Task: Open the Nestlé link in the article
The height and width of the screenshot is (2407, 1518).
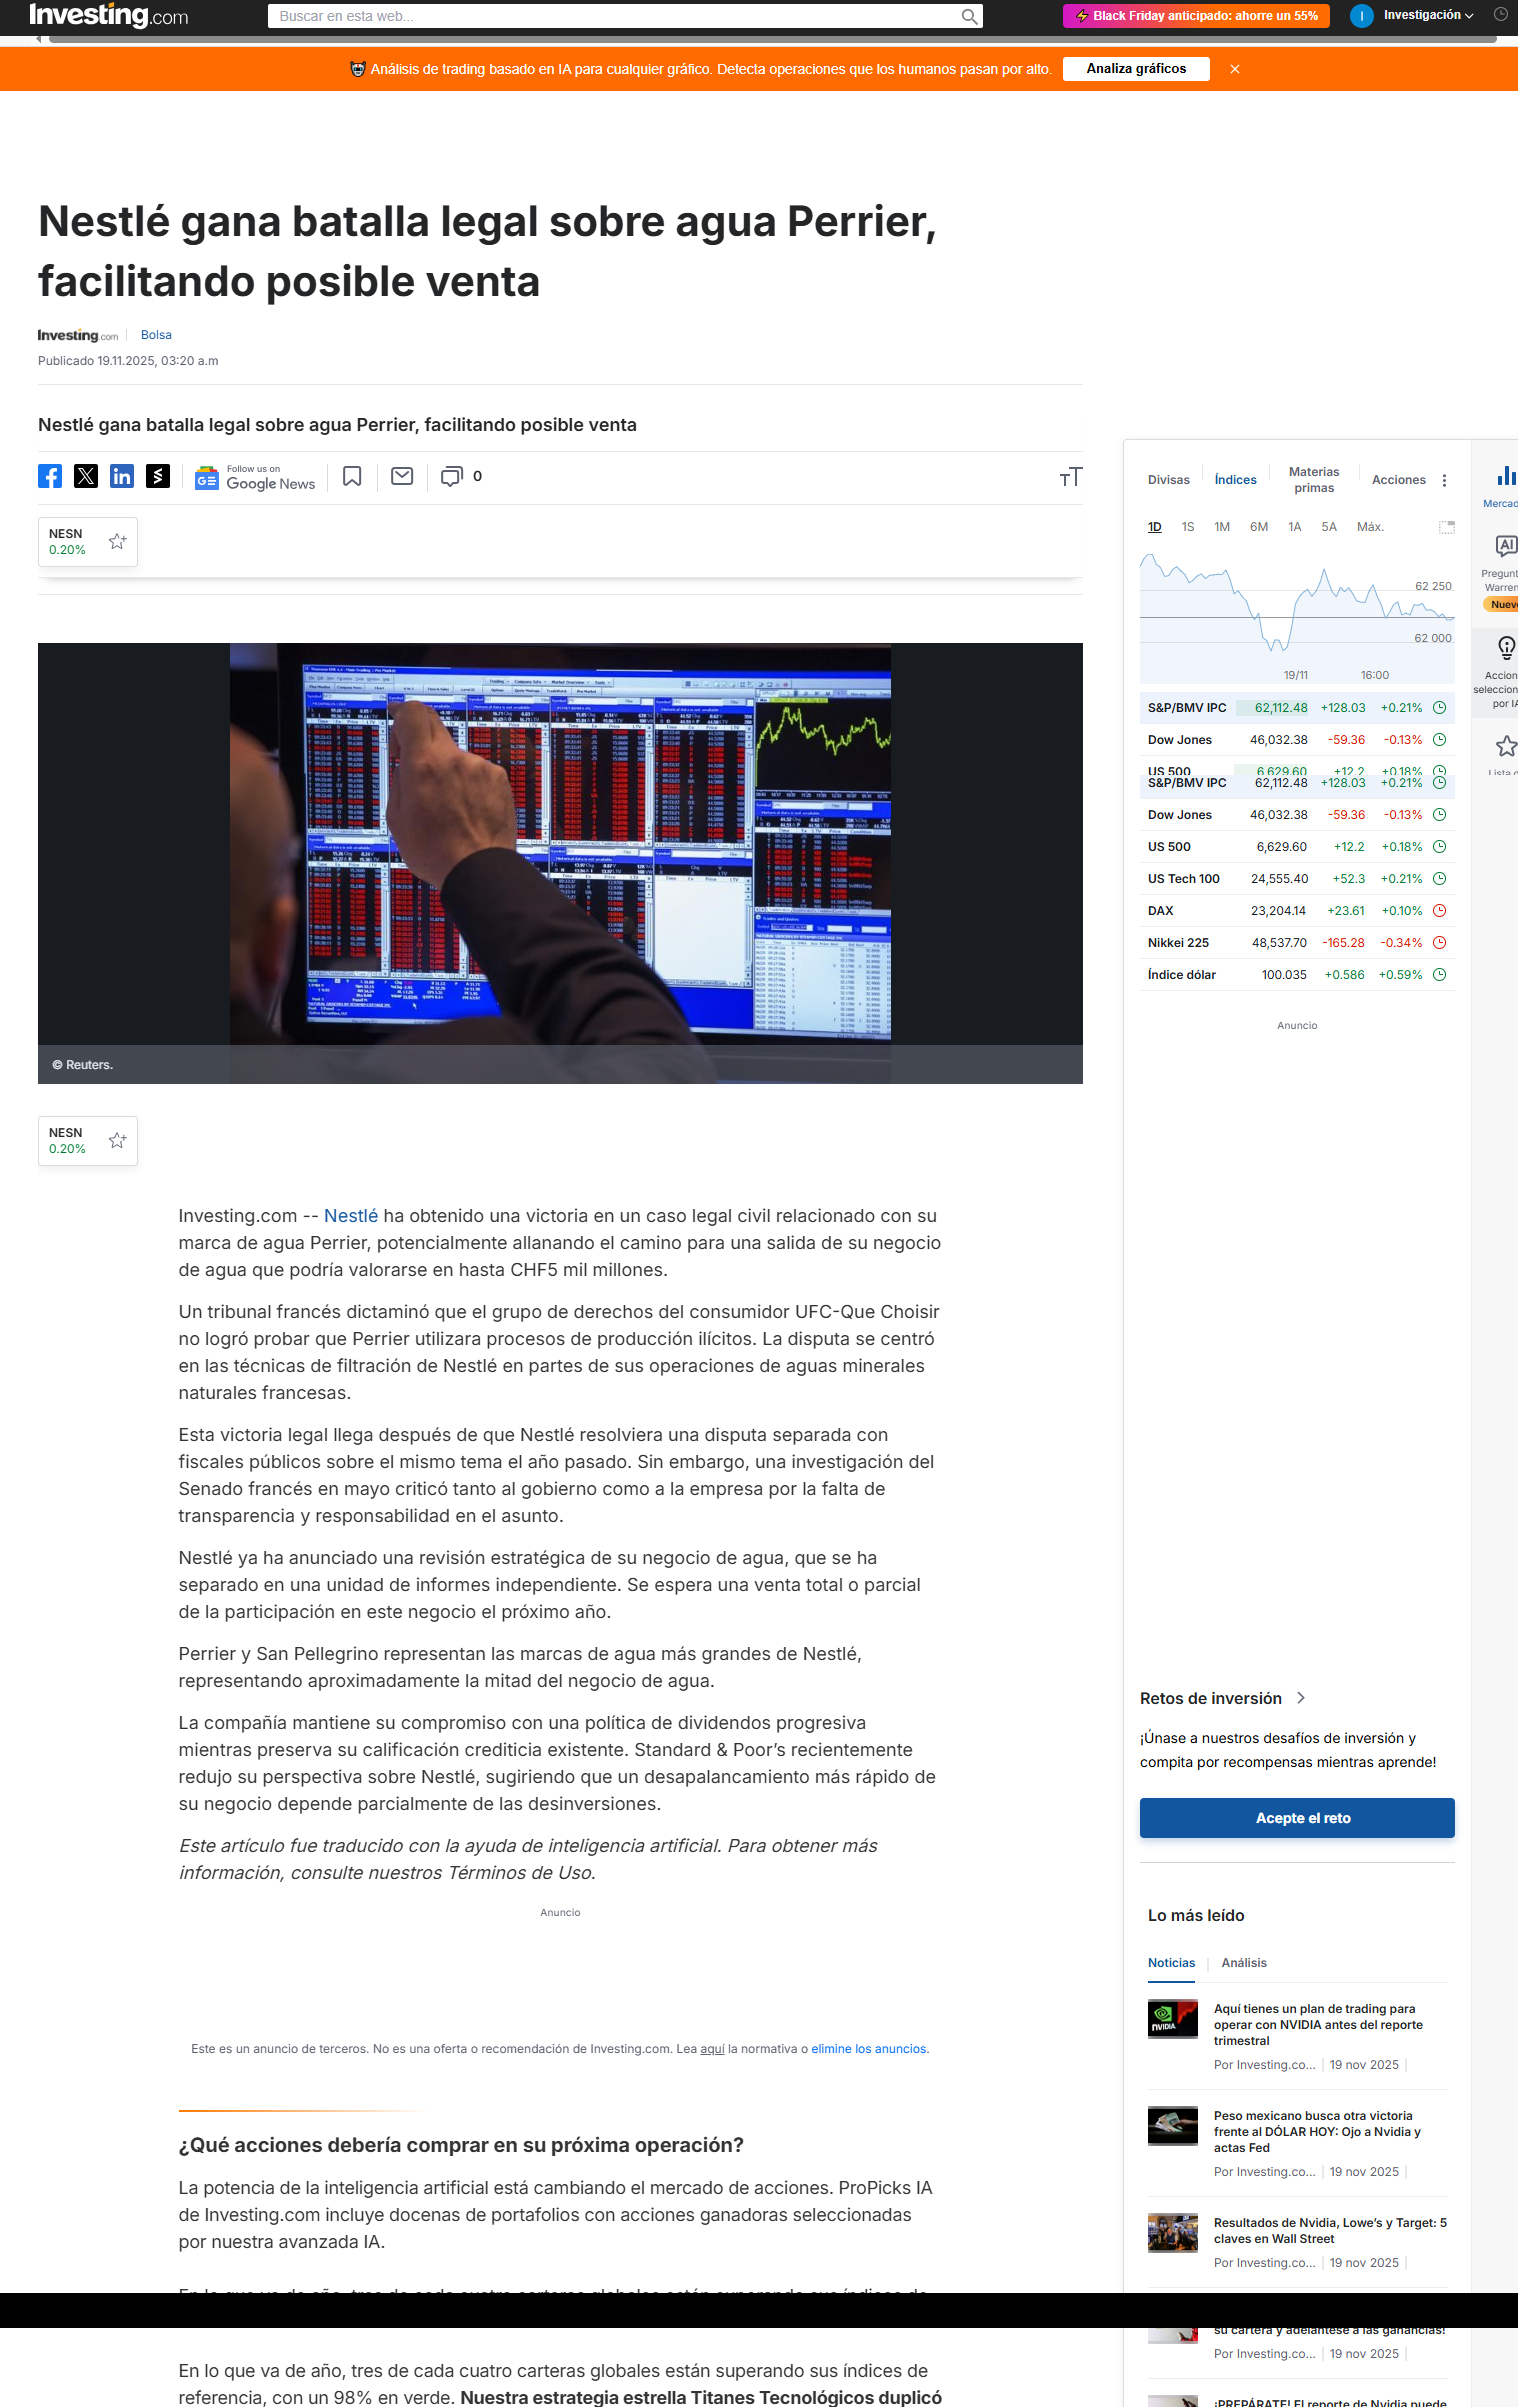Action: [x=351, y=1216]
